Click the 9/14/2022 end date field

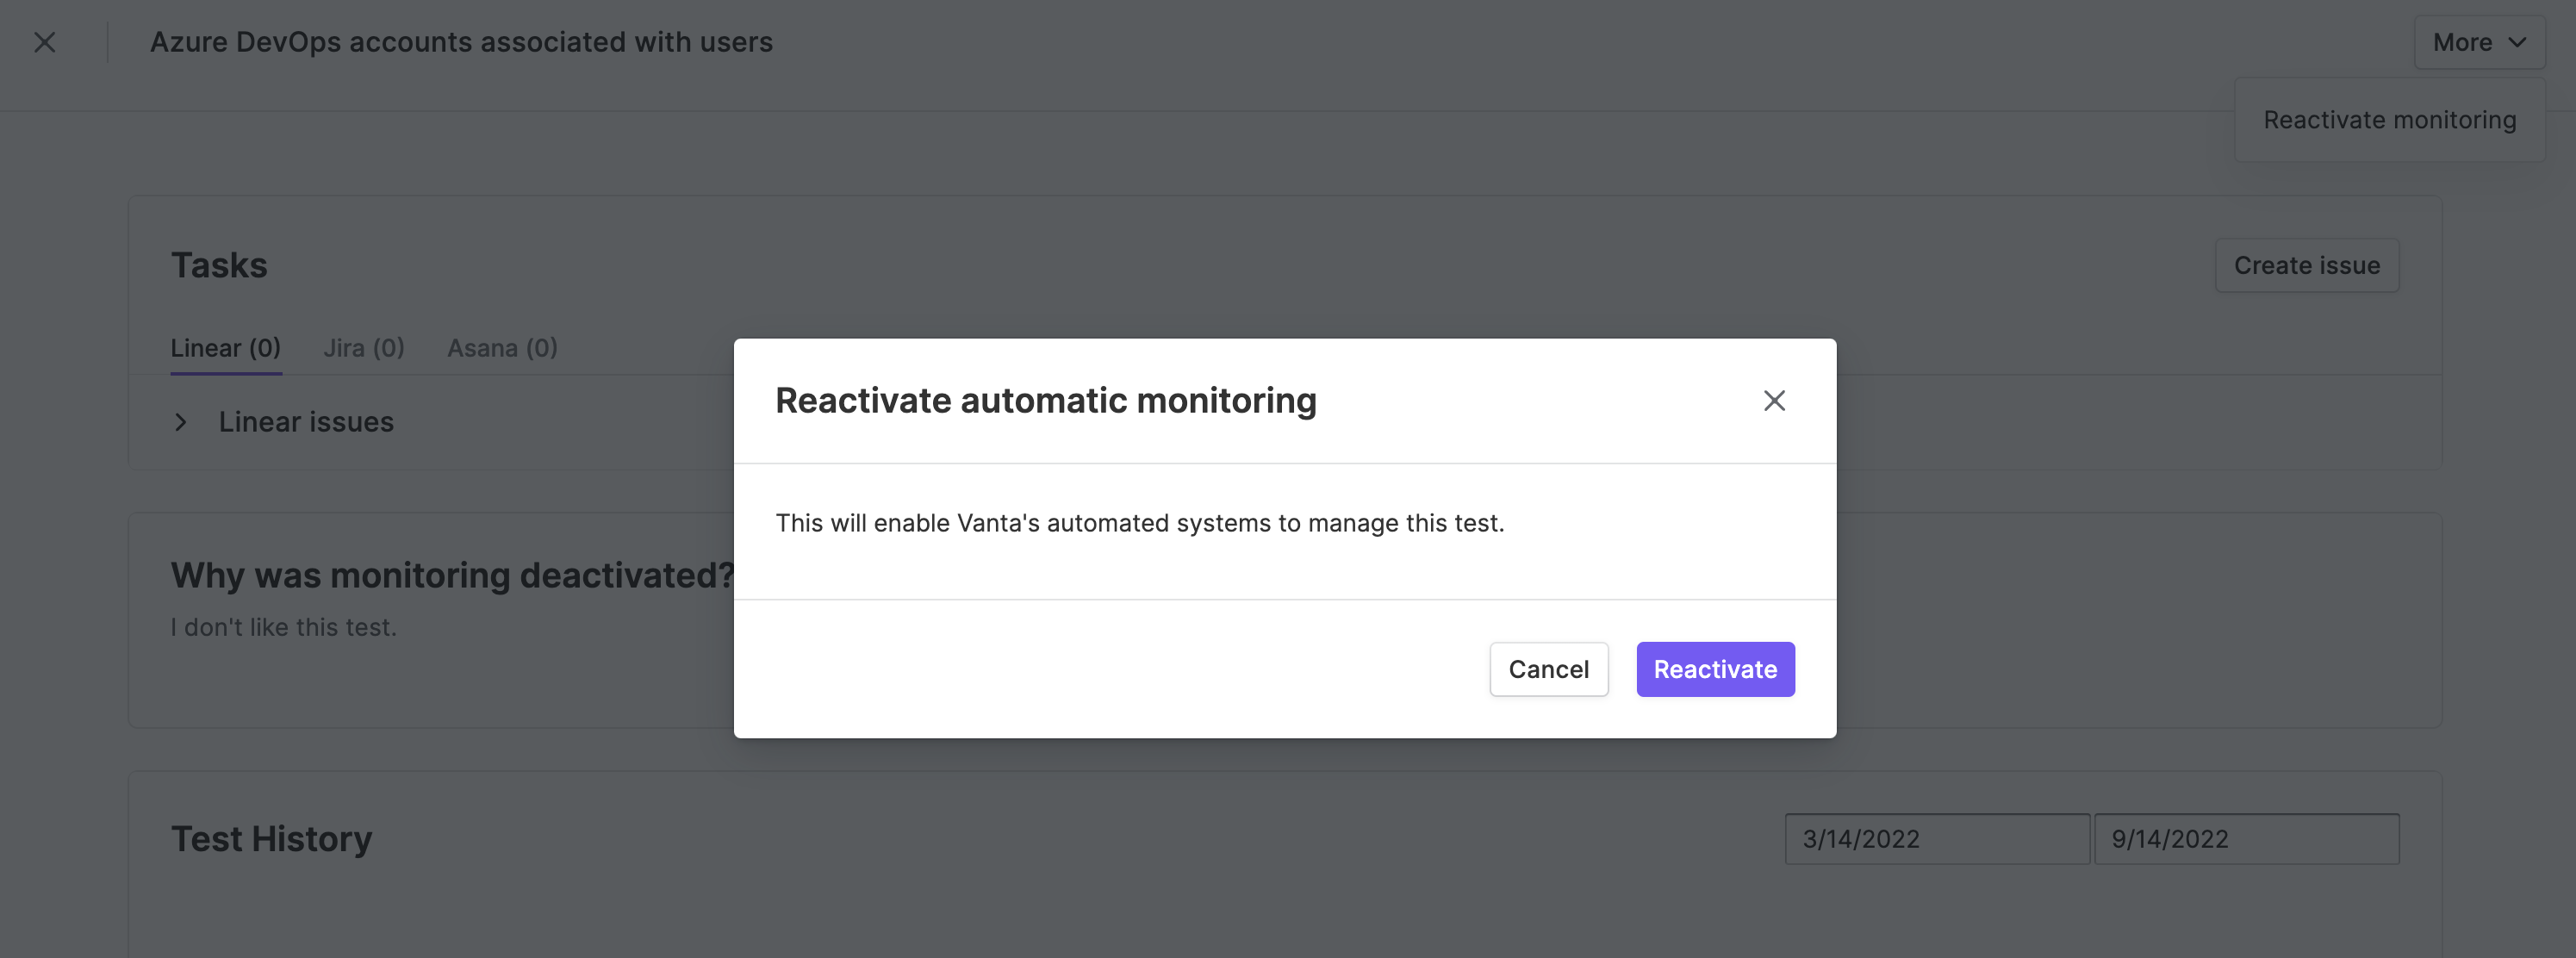tap(2246, 838)
